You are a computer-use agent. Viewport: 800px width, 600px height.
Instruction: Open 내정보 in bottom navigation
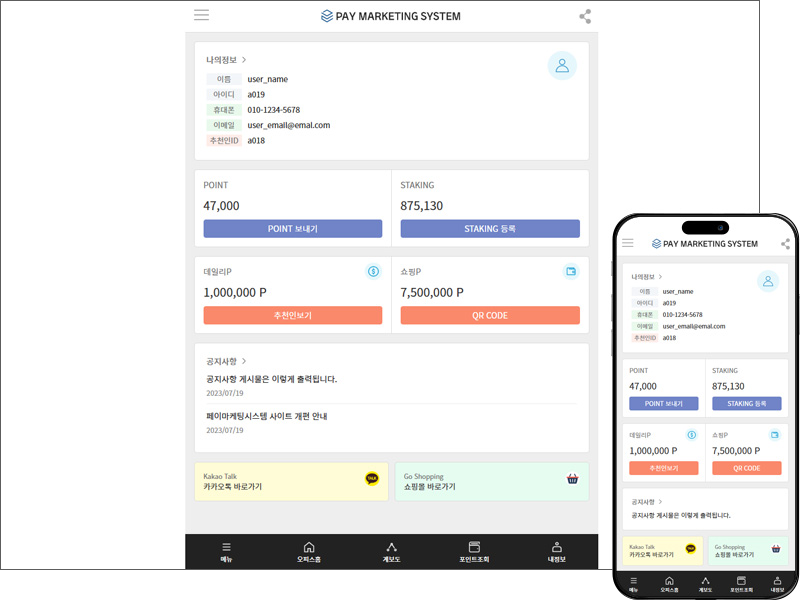pyautogui.click(x=556, y=552)
